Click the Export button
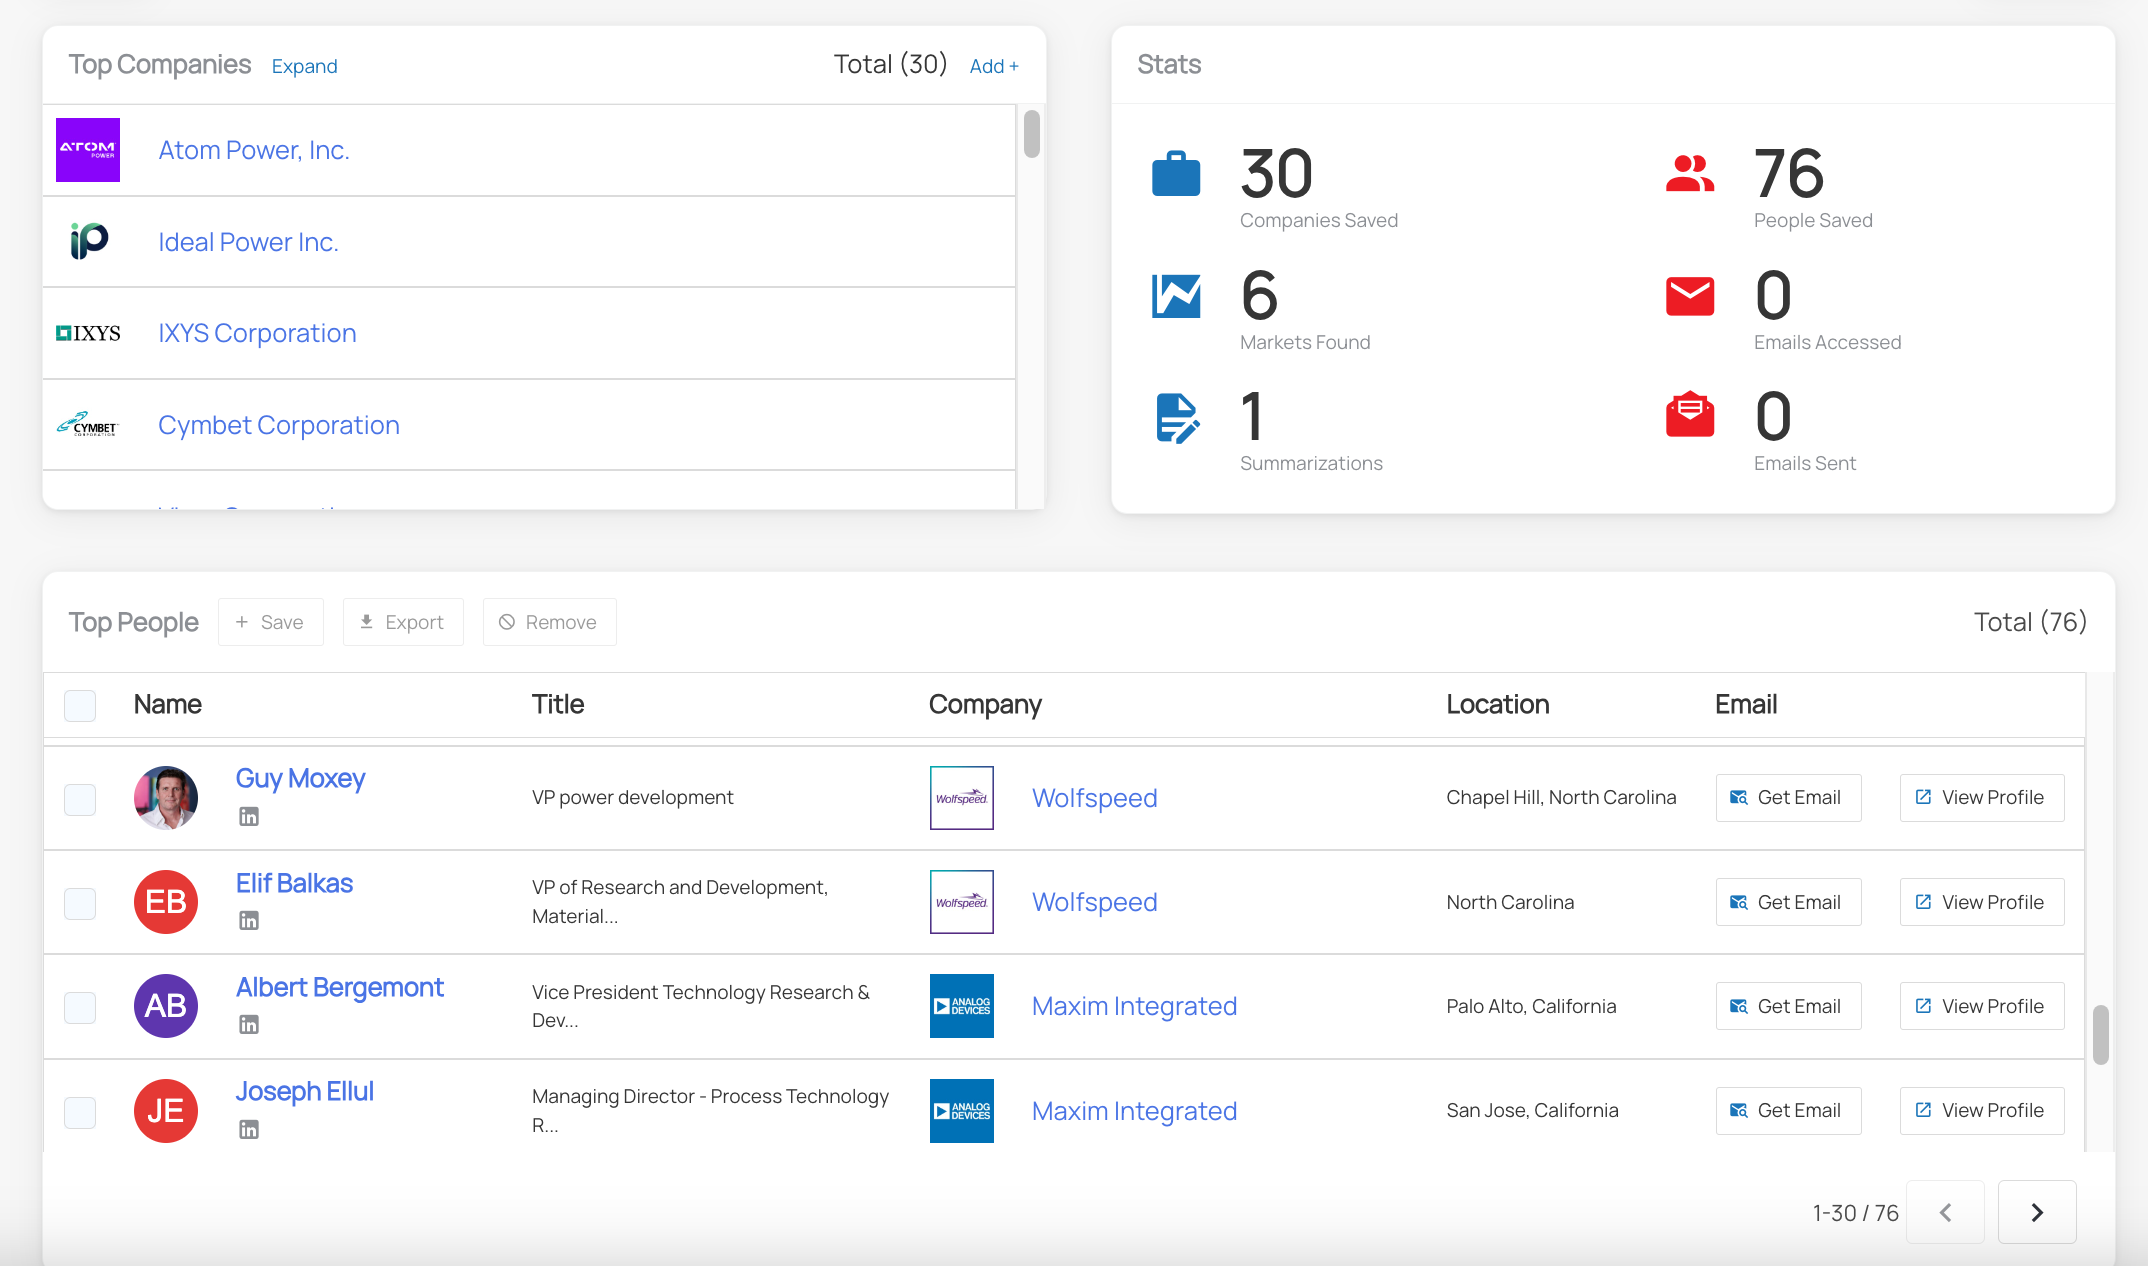 (x=403, y=622)
